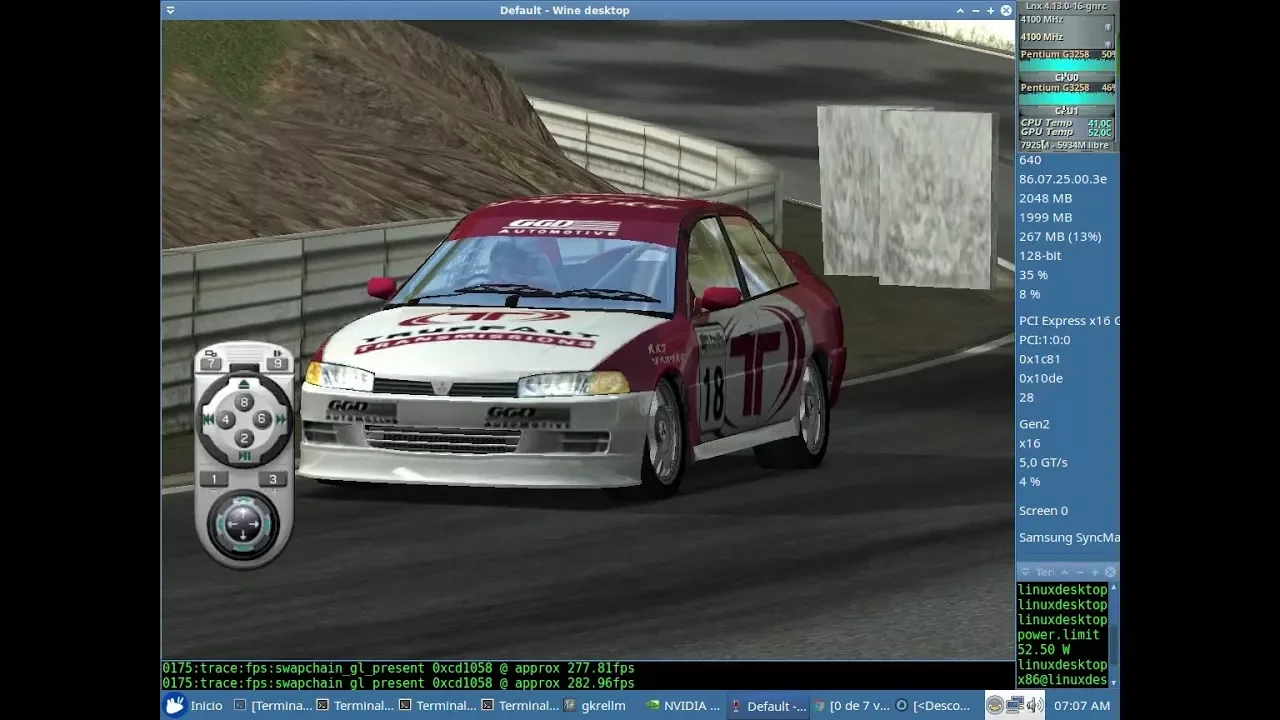
Task: Select the 1999 MB value
Action: coord(1045,217)
